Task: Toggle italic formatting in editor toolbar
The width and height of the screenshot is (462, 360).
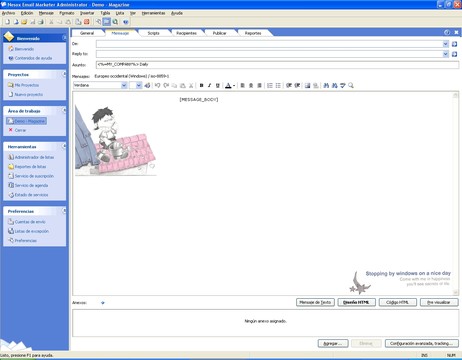Action: click(x=209, y=85)
